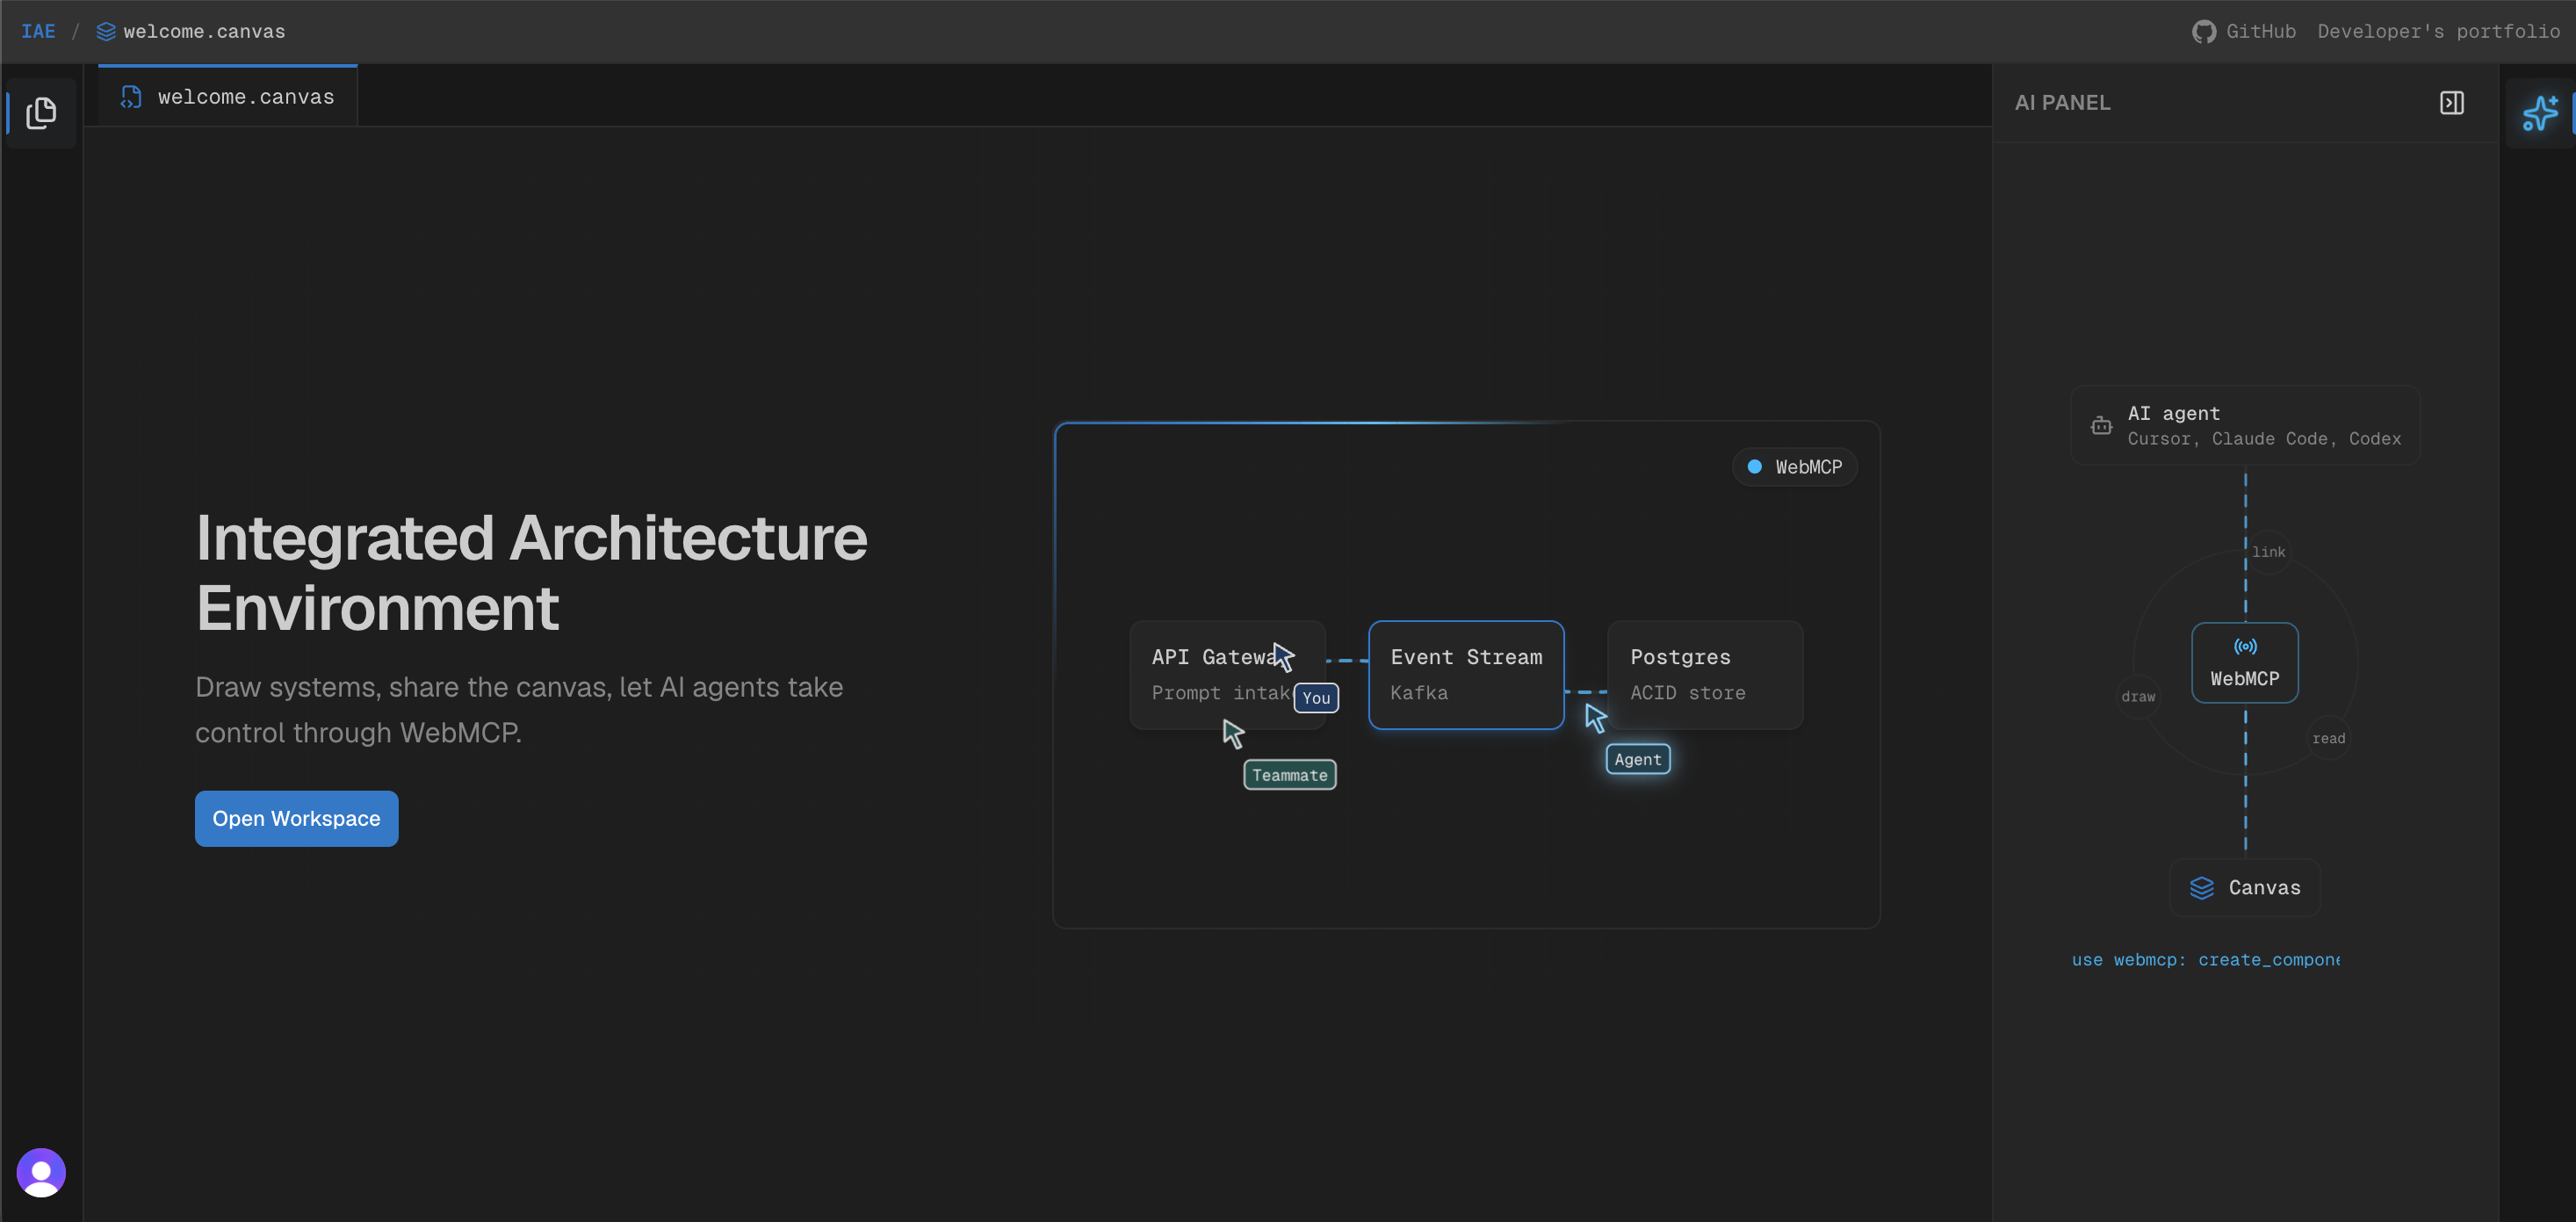Viewport: 2576px width, 1222px height.
Task: Click the blue WebMCP status dot
Action: (x=1754, y=467)
